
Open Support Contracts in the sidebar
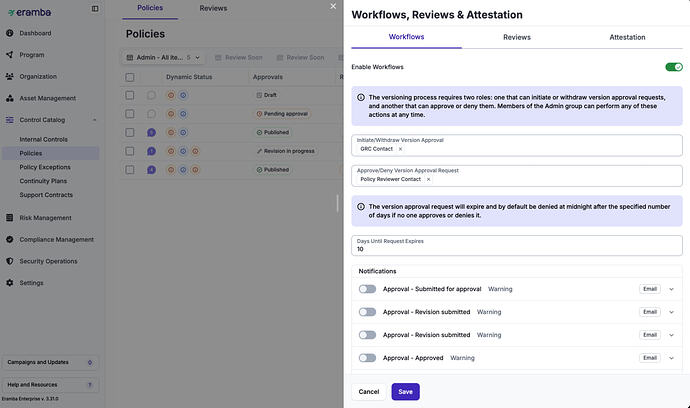[46, 195]
